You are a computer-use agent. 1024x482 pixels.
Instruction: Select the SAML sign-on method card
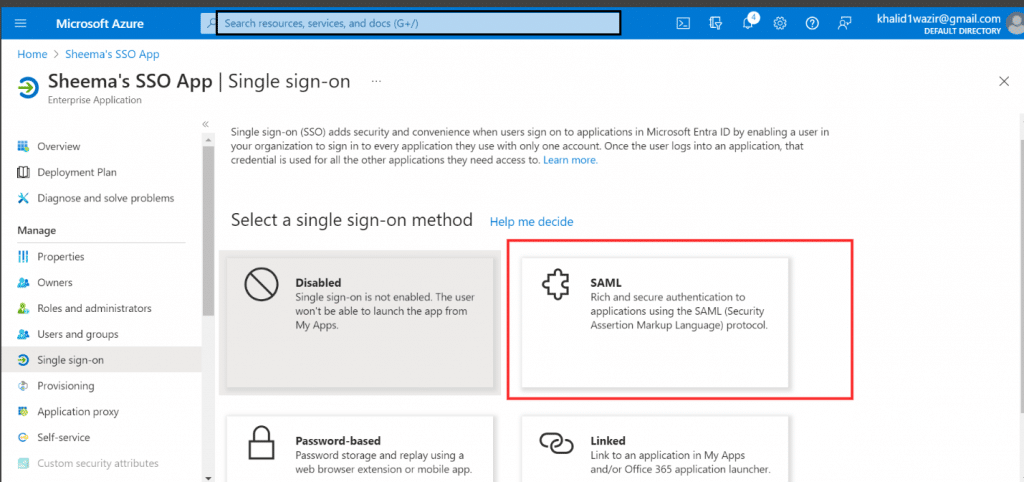655,323
